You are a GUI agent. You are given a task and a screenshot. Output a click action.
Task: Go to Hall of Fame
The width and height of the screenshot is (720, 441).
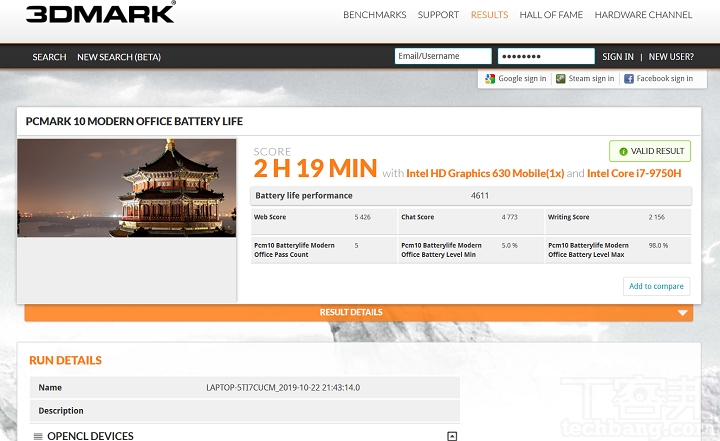[x=551, y=15]
